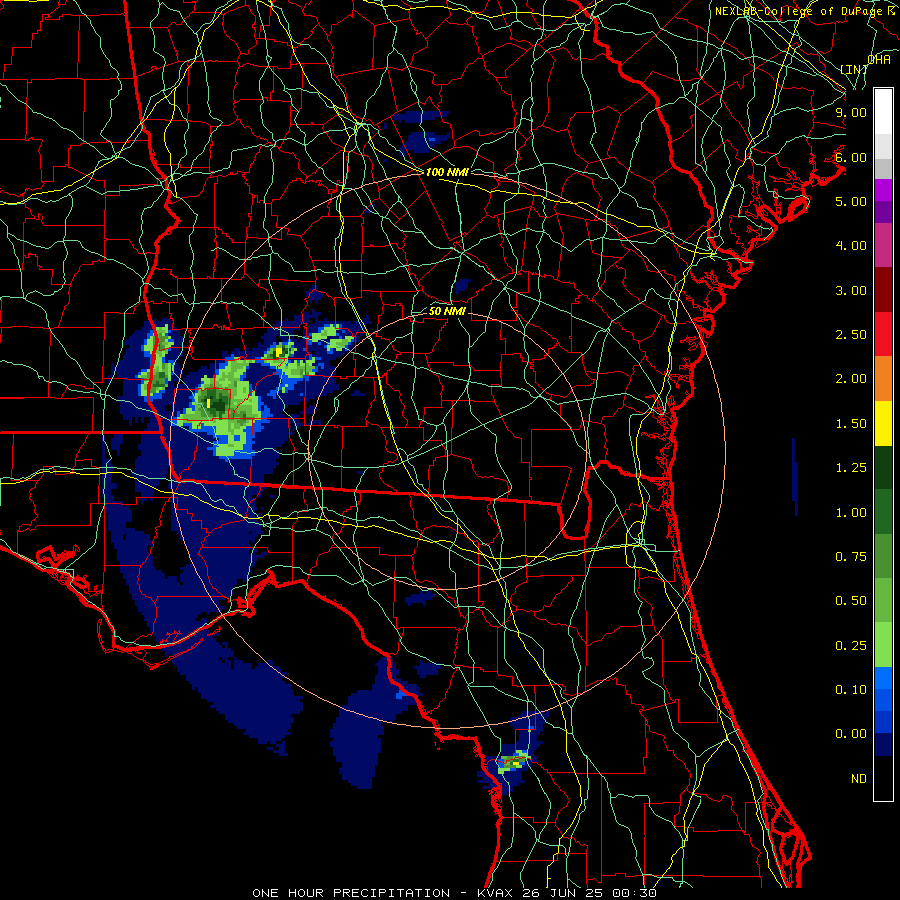Click the "2.50" legend value
The width and height of the screenshot is (900, 900).
click(851, 335)
